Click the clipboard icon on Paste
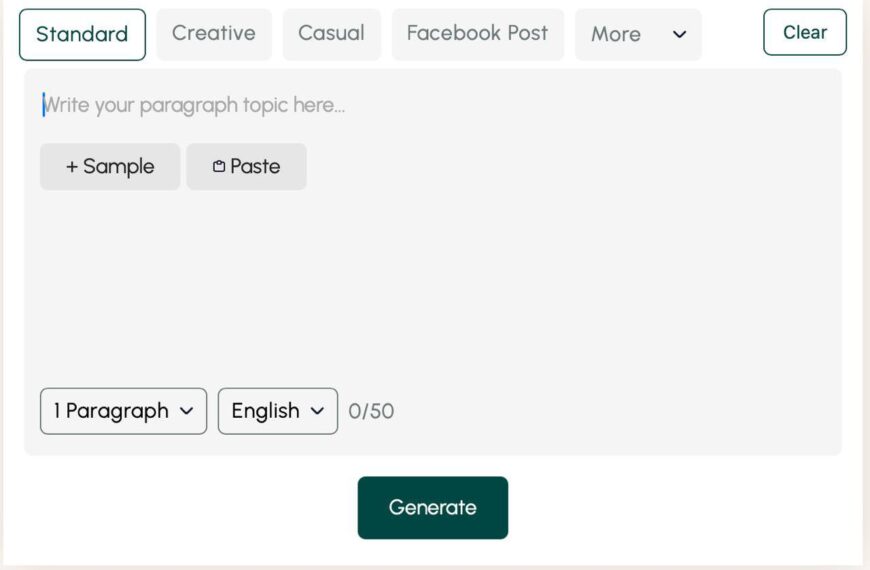 [219, 167]
